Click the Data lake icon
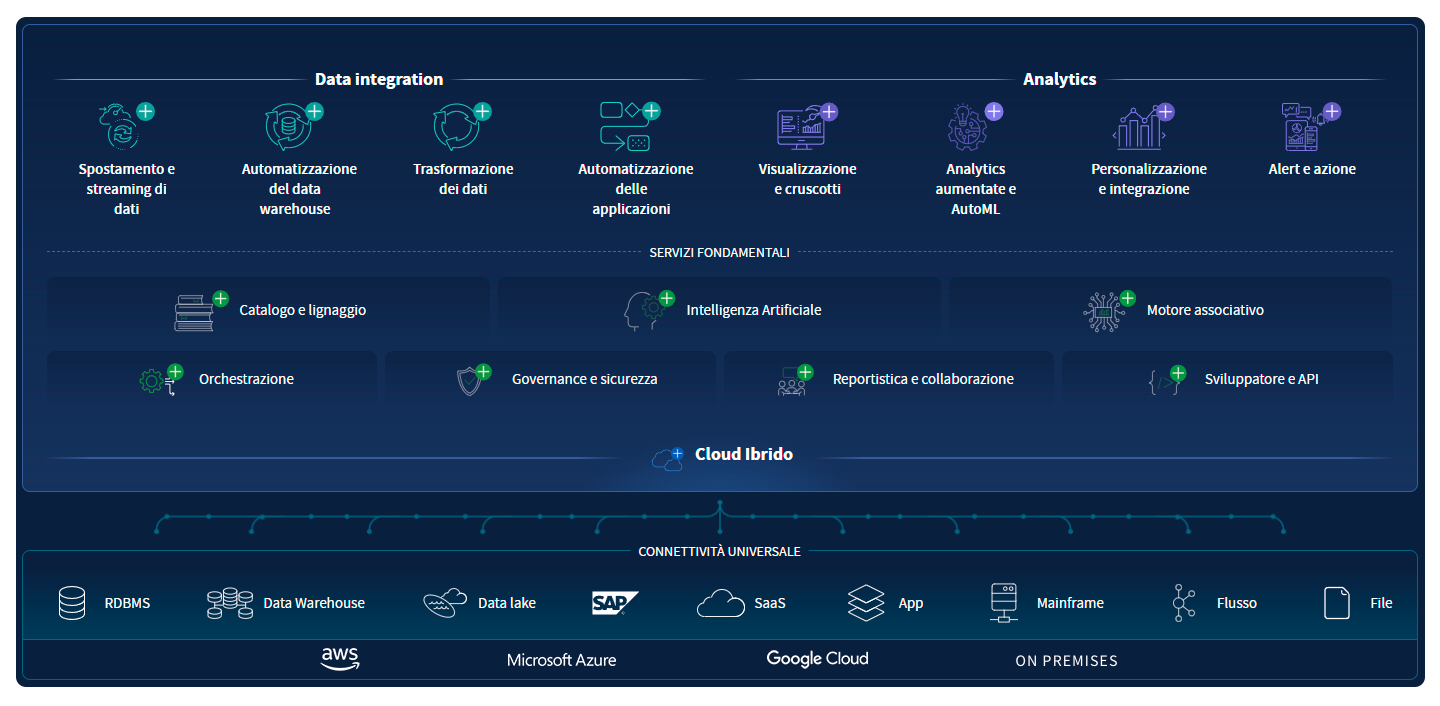 tap(445, 603)
